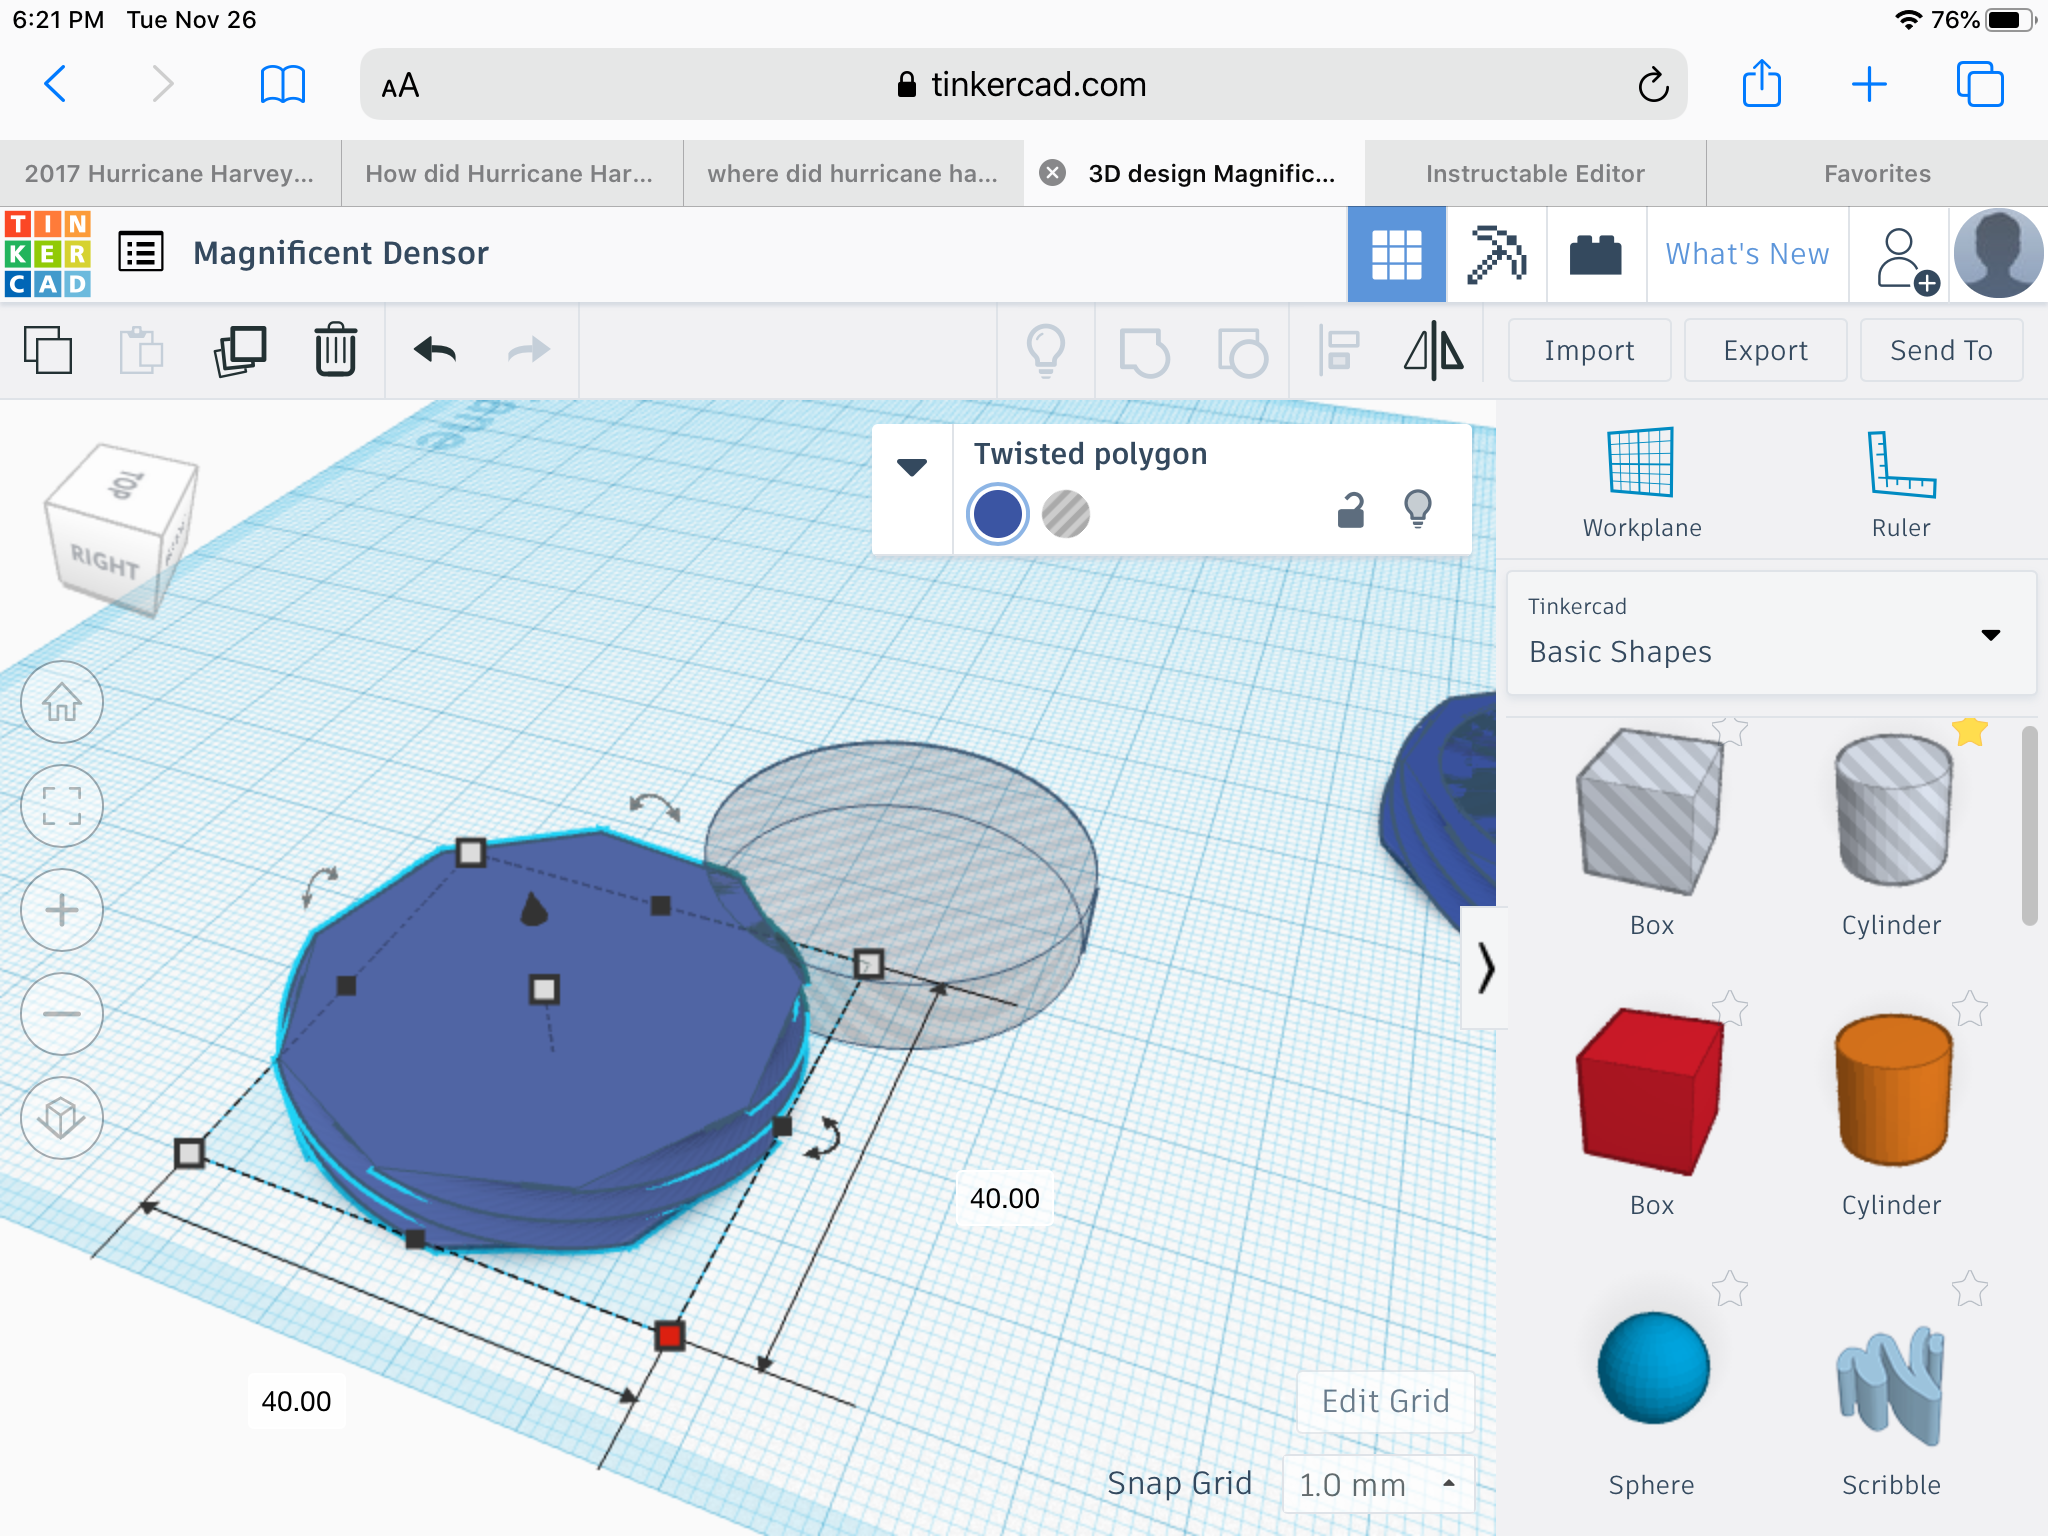
Task: Tap the Safari share icon
Action: (x=1761, y=83)
